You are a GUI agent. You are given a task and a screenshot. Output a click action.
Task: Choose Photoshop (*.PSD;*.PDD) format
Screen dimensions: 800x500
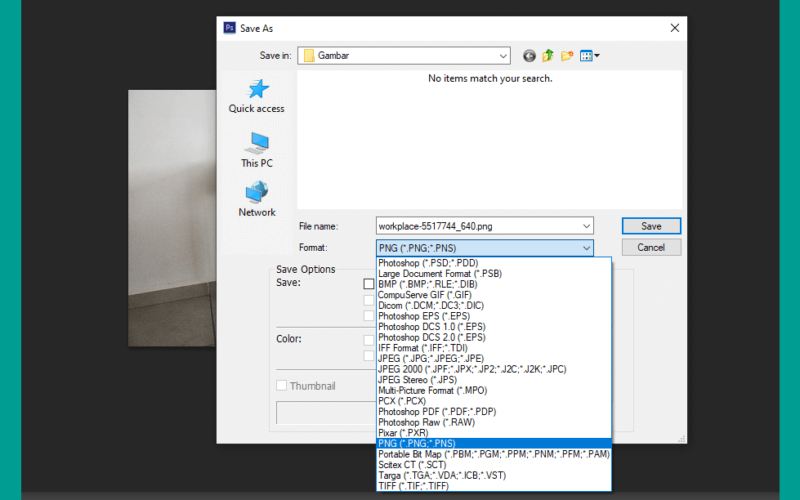click(x=493, y=263)
